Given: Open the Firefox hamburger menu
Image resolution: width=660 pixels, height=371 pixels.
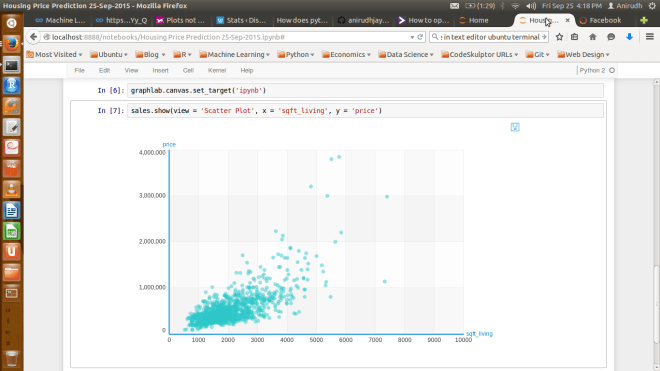Looking at the screenshot, I should pos(649,37).
